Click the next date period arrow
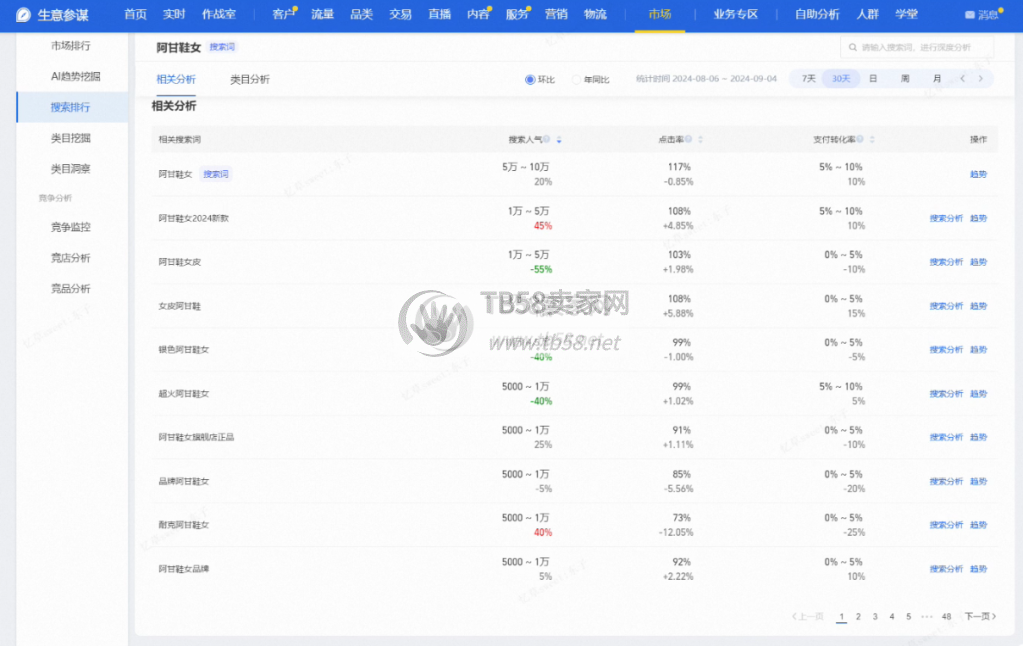The width and height of the screenshot is (1023, 646). (x=981, y=79)
